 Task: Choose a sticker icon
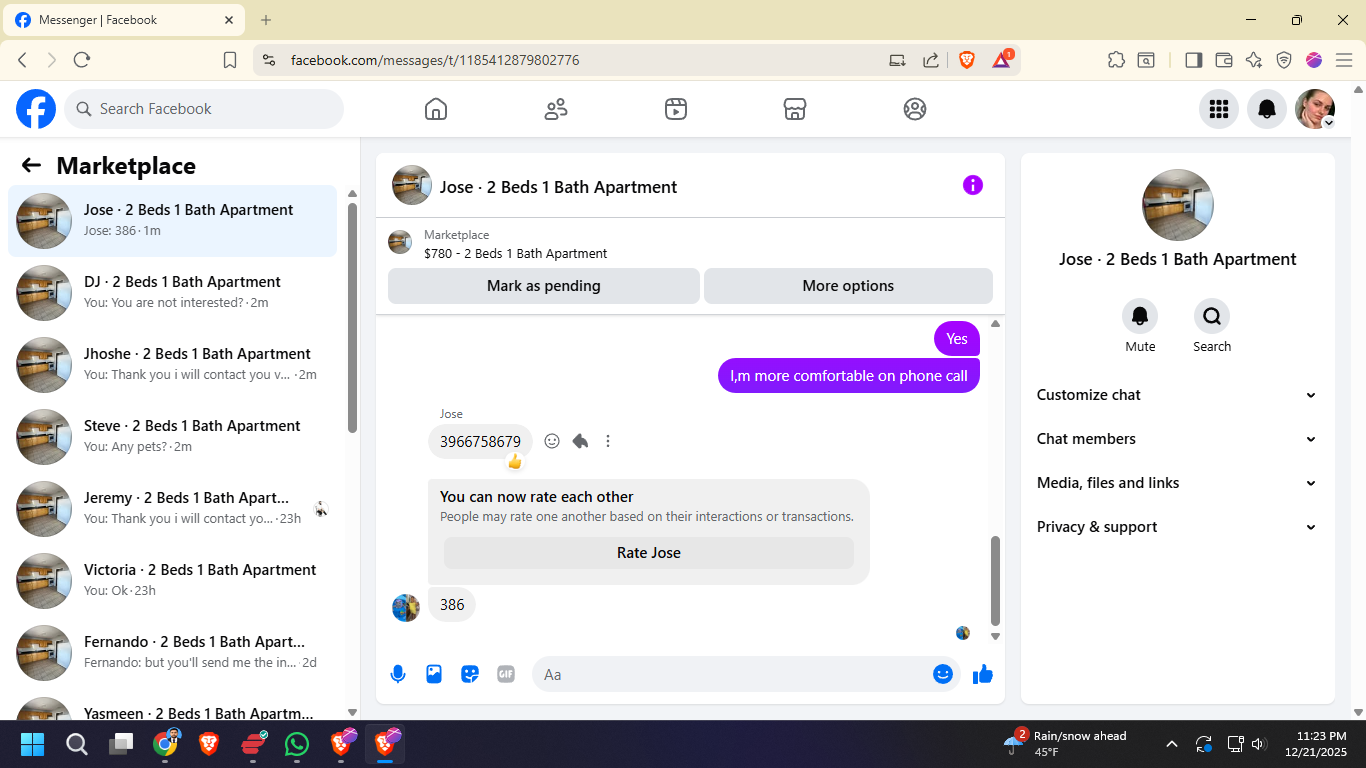click(470, 674)
